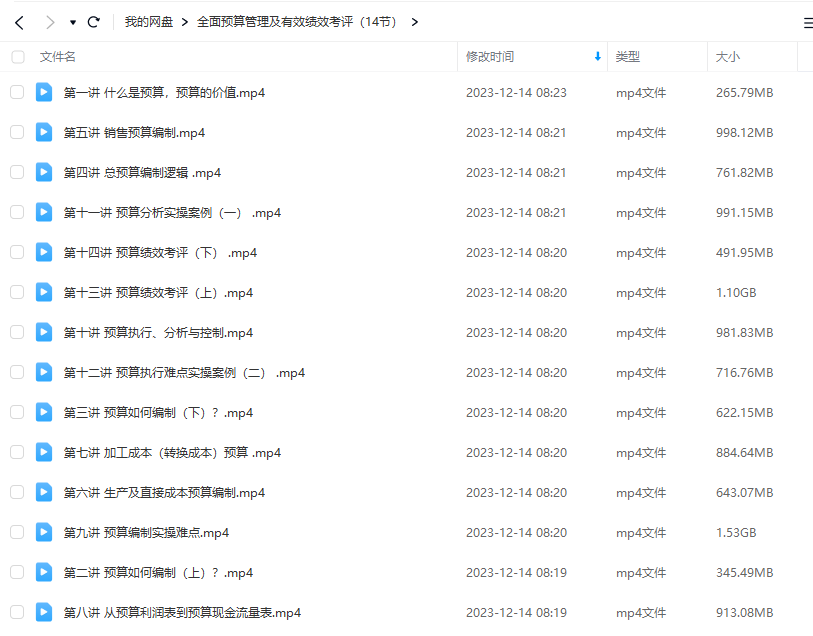
Task: Select file 第六讲 生产及直接成本预算编制.mp4
Action: pos(164,493)
